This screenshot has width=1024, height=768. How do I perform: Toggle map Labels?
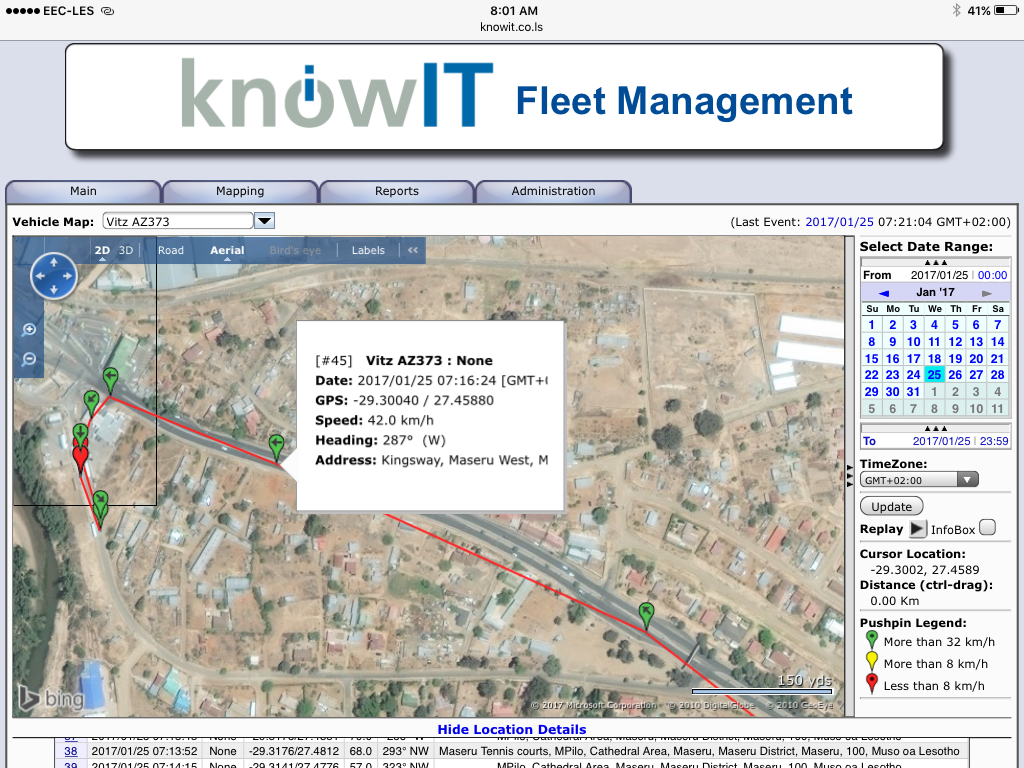(x=368, y=250)
